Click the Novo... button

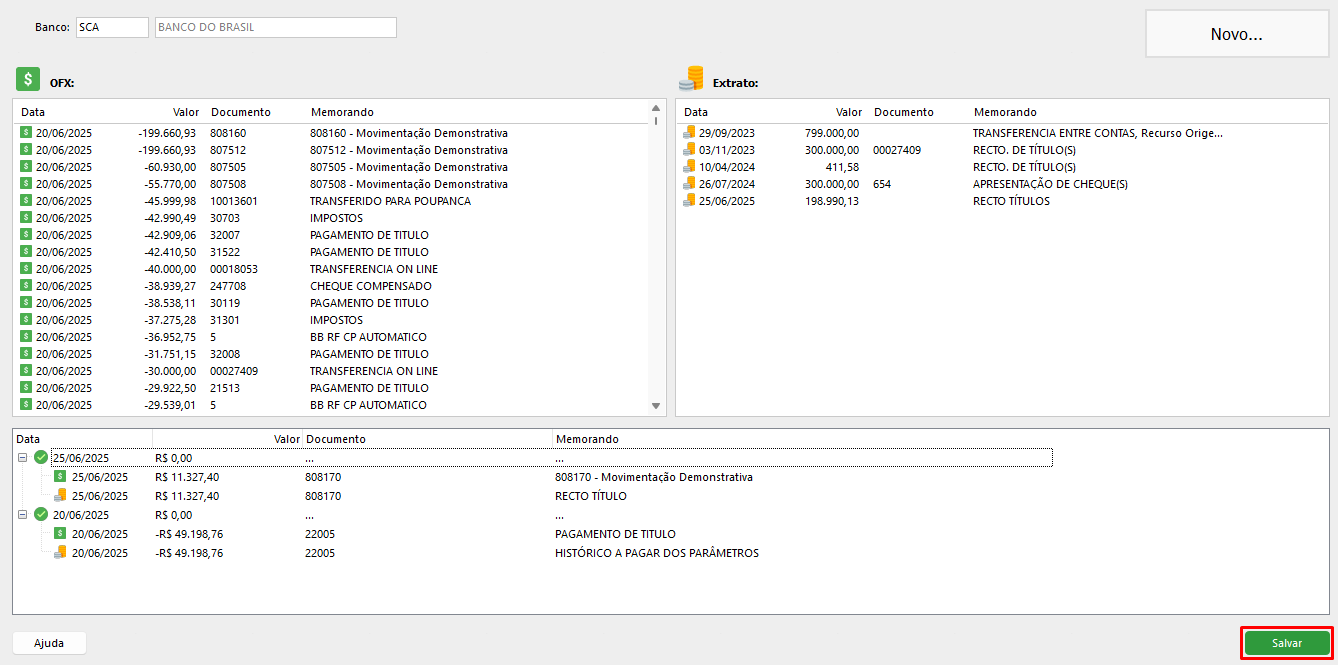pos(1237,34)
